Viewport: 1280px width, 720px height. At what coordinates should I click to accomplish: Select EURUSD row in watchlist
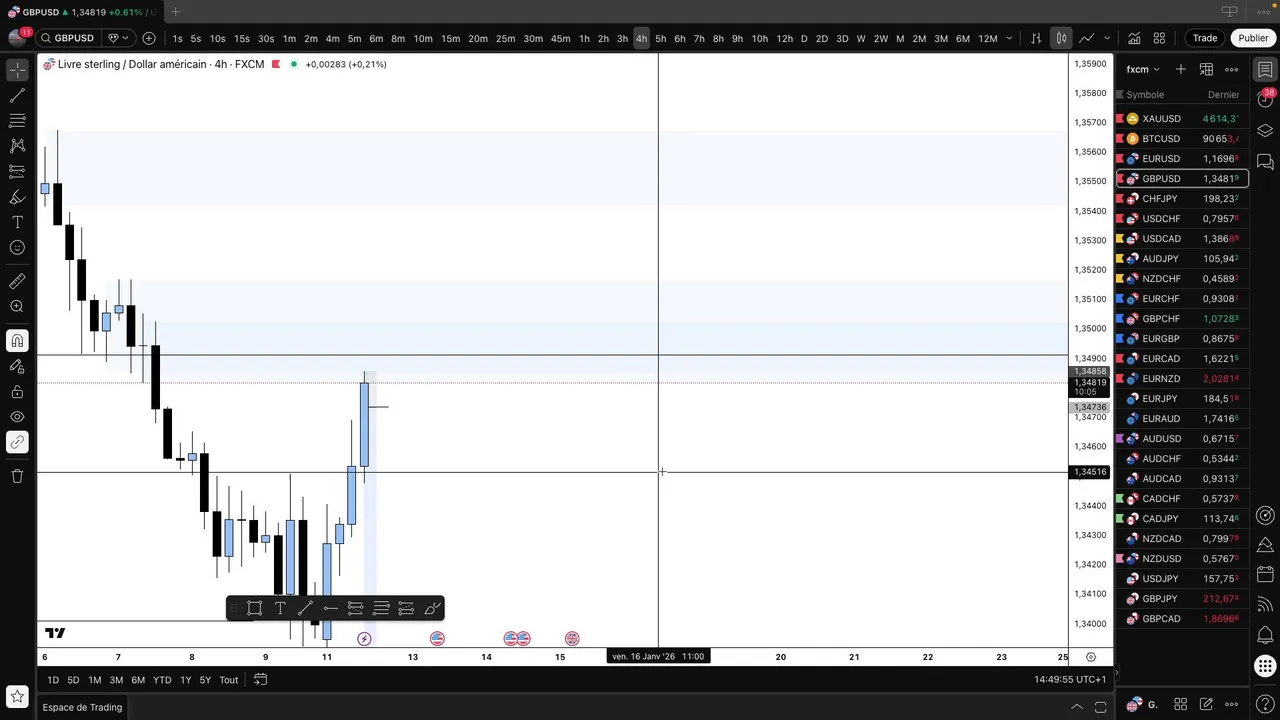click(1183, 159)
